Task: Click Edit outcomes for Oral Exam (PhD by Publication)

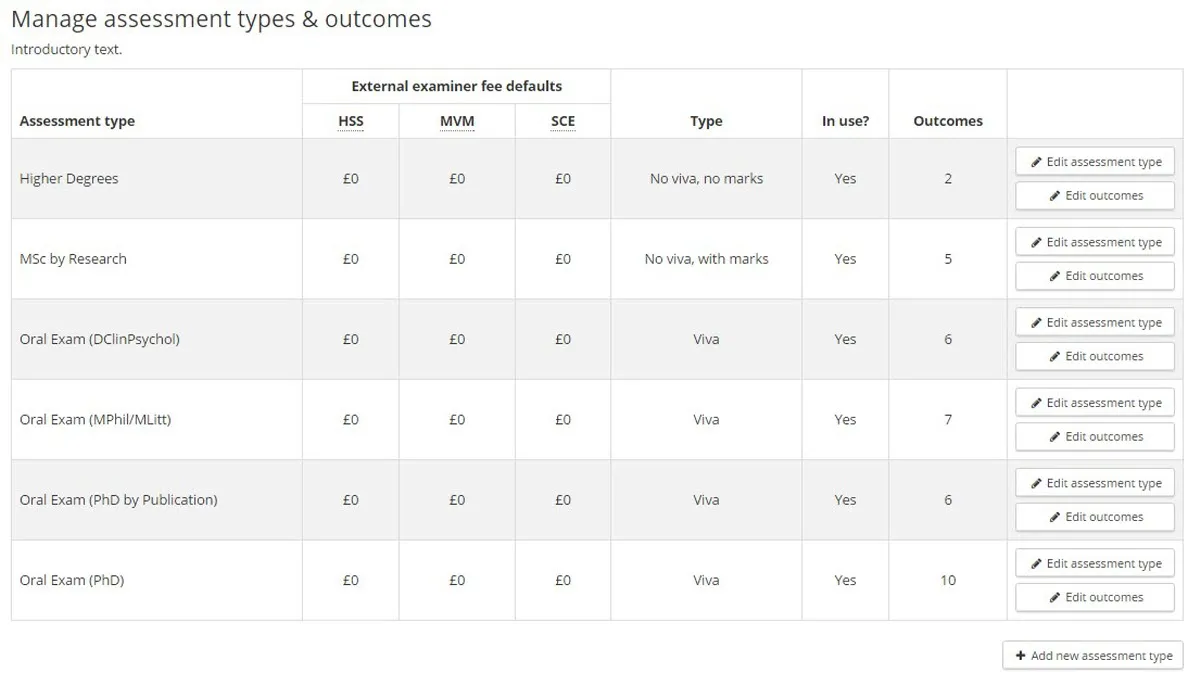Action: 1094,516
